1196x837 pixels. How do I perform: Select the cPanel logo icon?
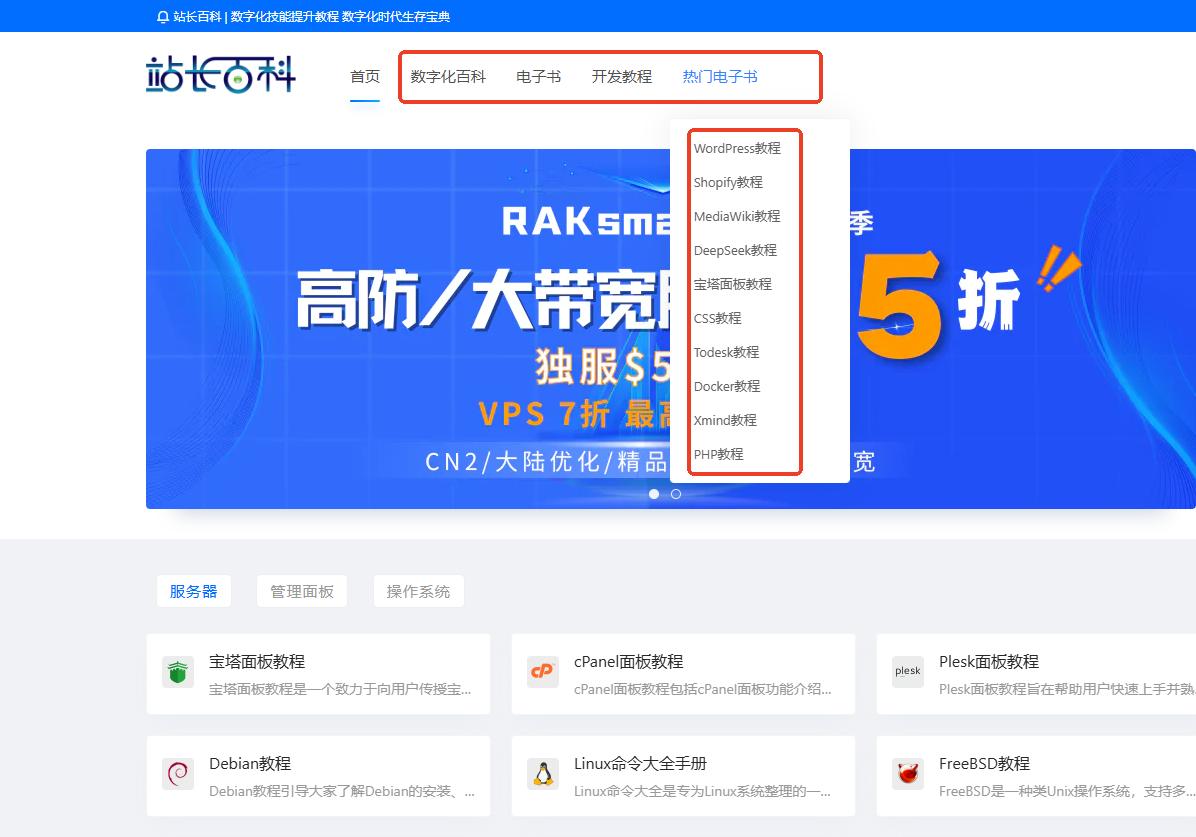(542, 673)
